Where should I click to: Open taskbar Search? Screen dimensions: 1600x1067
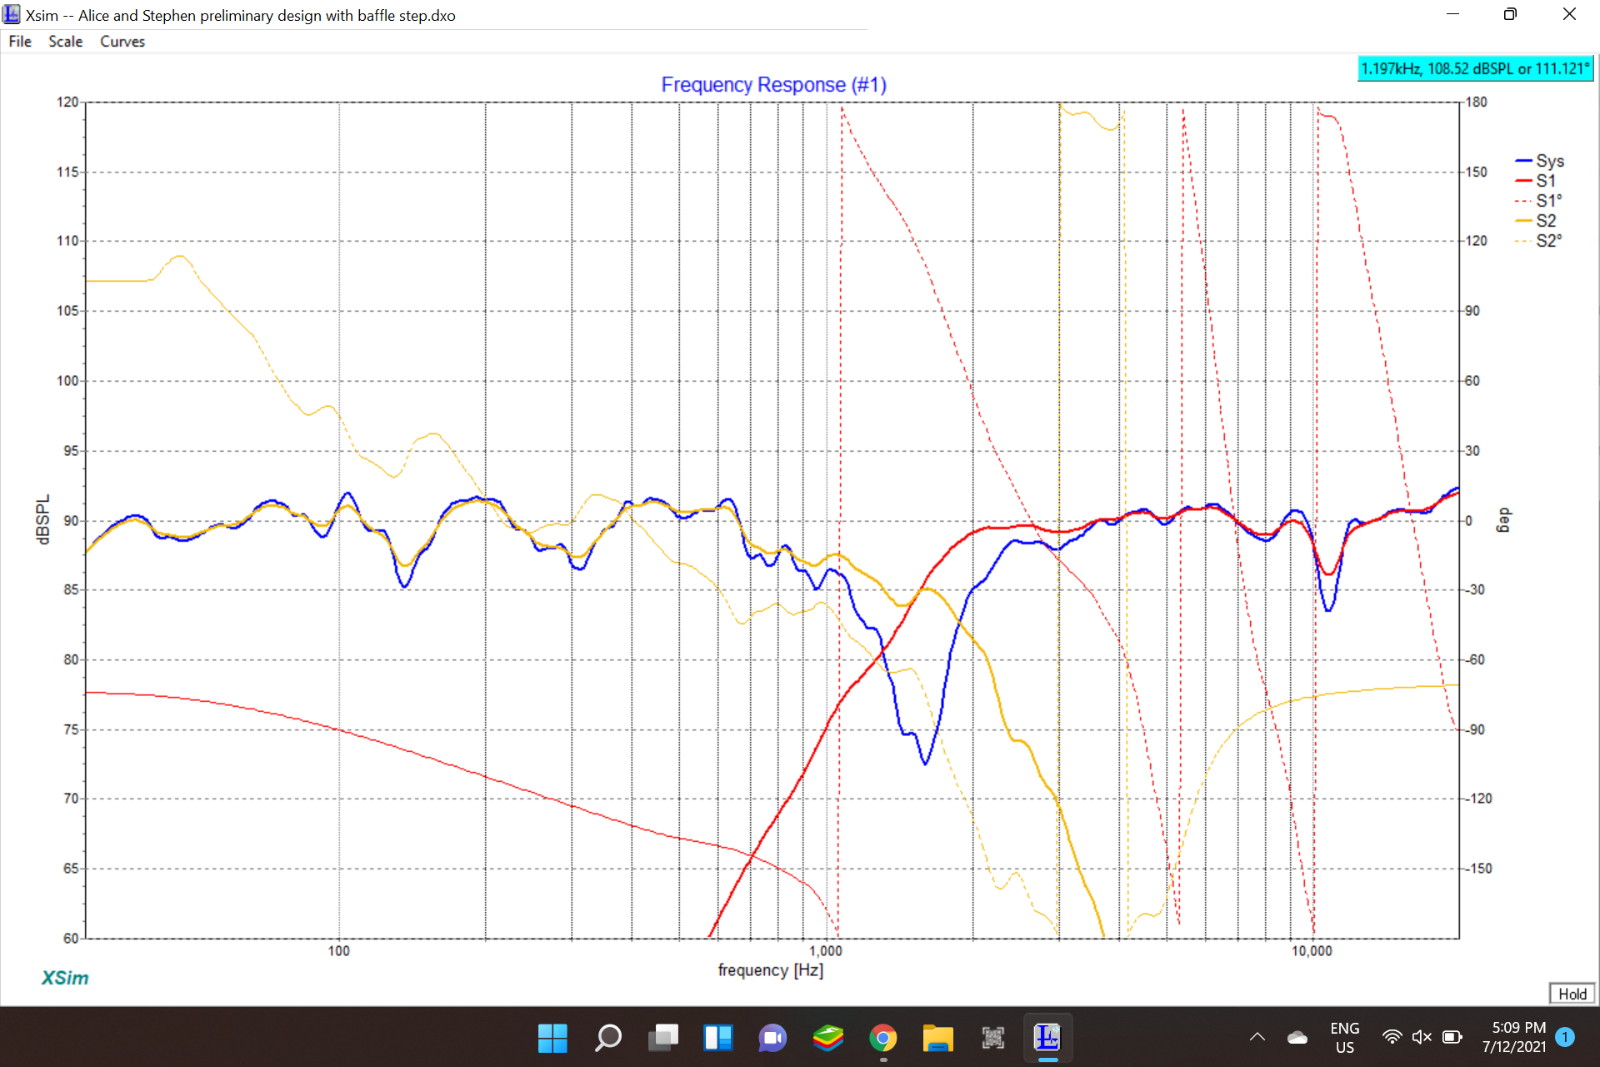(608, 1038)
